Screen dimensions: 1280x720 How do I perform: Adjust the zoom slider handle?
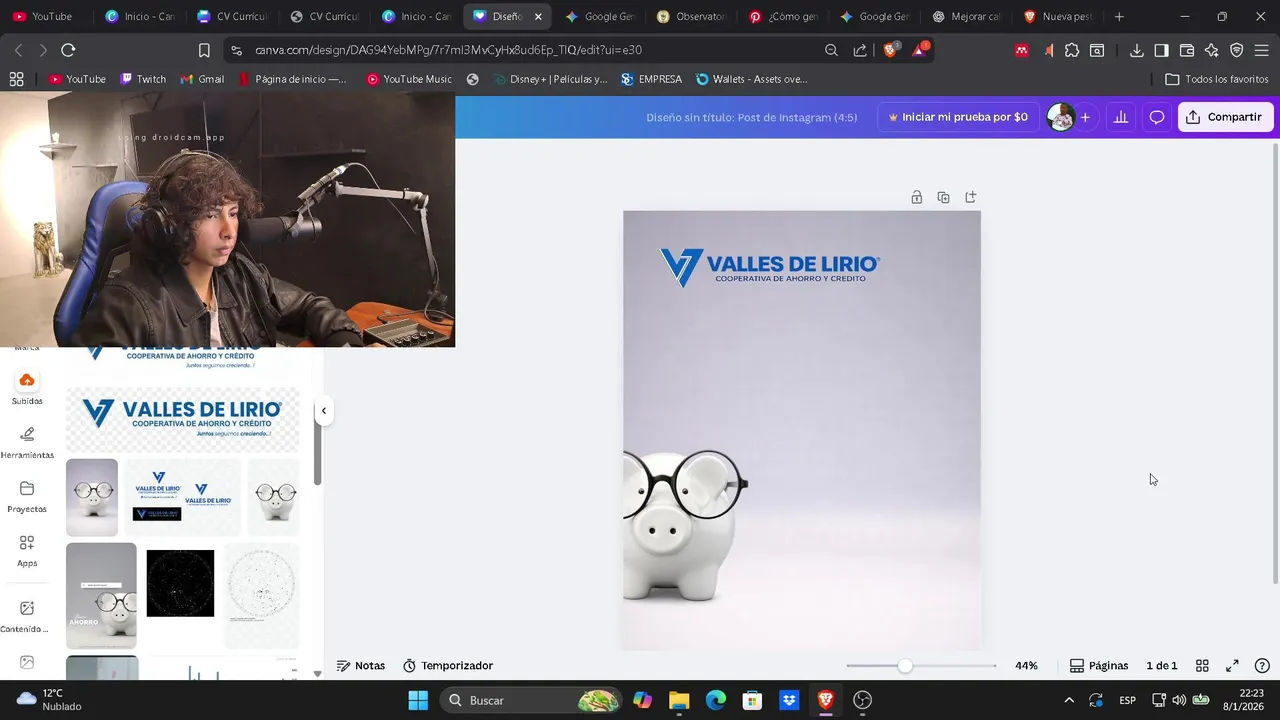[905, 666]
